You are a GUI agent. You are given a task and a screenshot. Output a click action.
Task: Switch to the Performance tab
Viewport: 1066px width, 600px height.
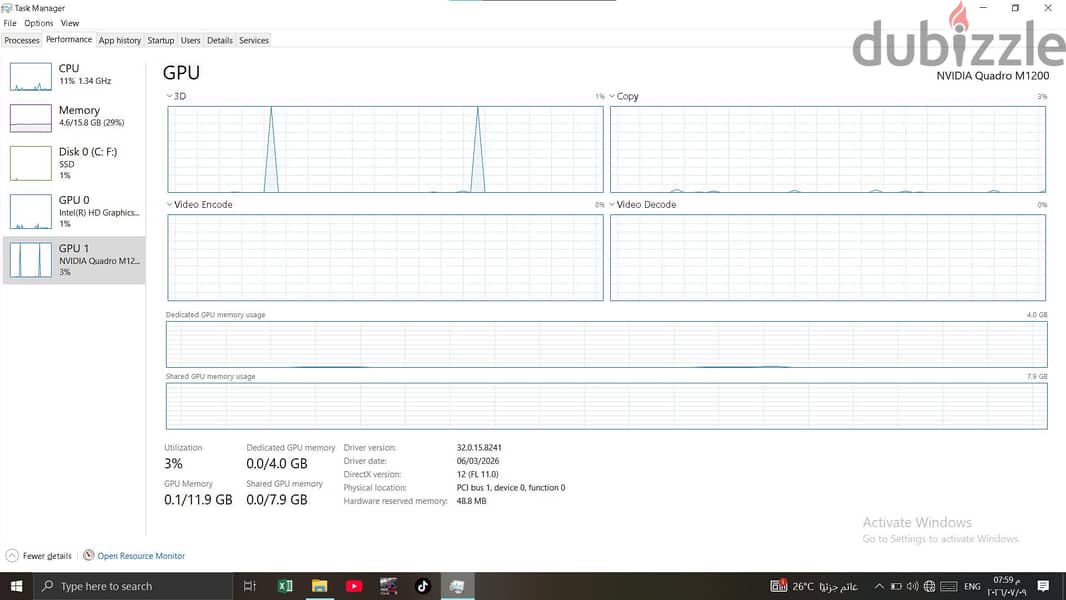coord(69,40)
